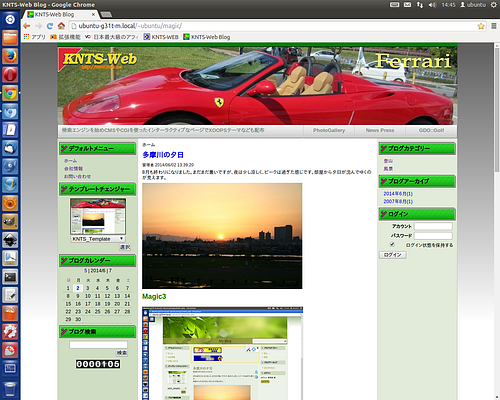Open the KNTS_Template dropdown
The height and width of the screenshot is (400, 500).
(98, 239)
